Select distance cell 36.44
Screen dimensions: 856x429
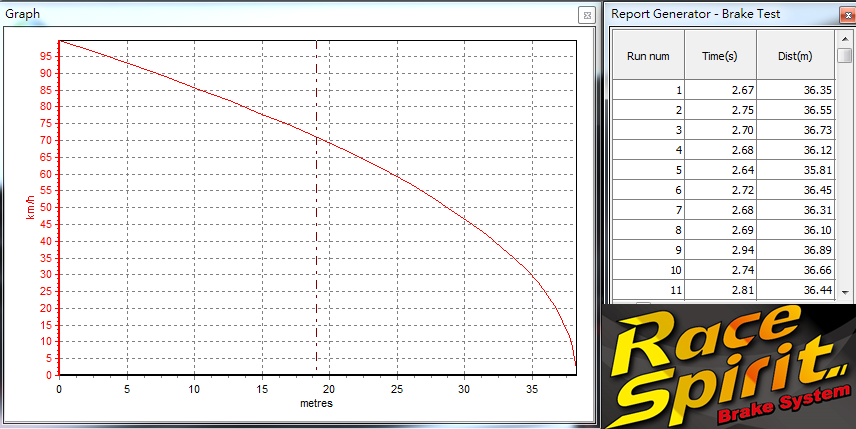[795, 290]
